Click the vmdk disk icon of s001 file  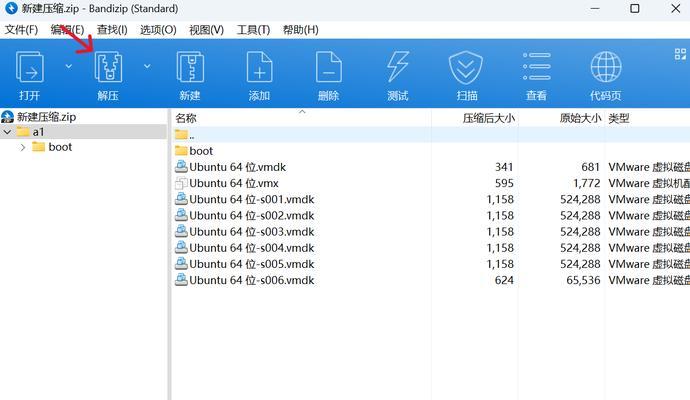point(181,199)
